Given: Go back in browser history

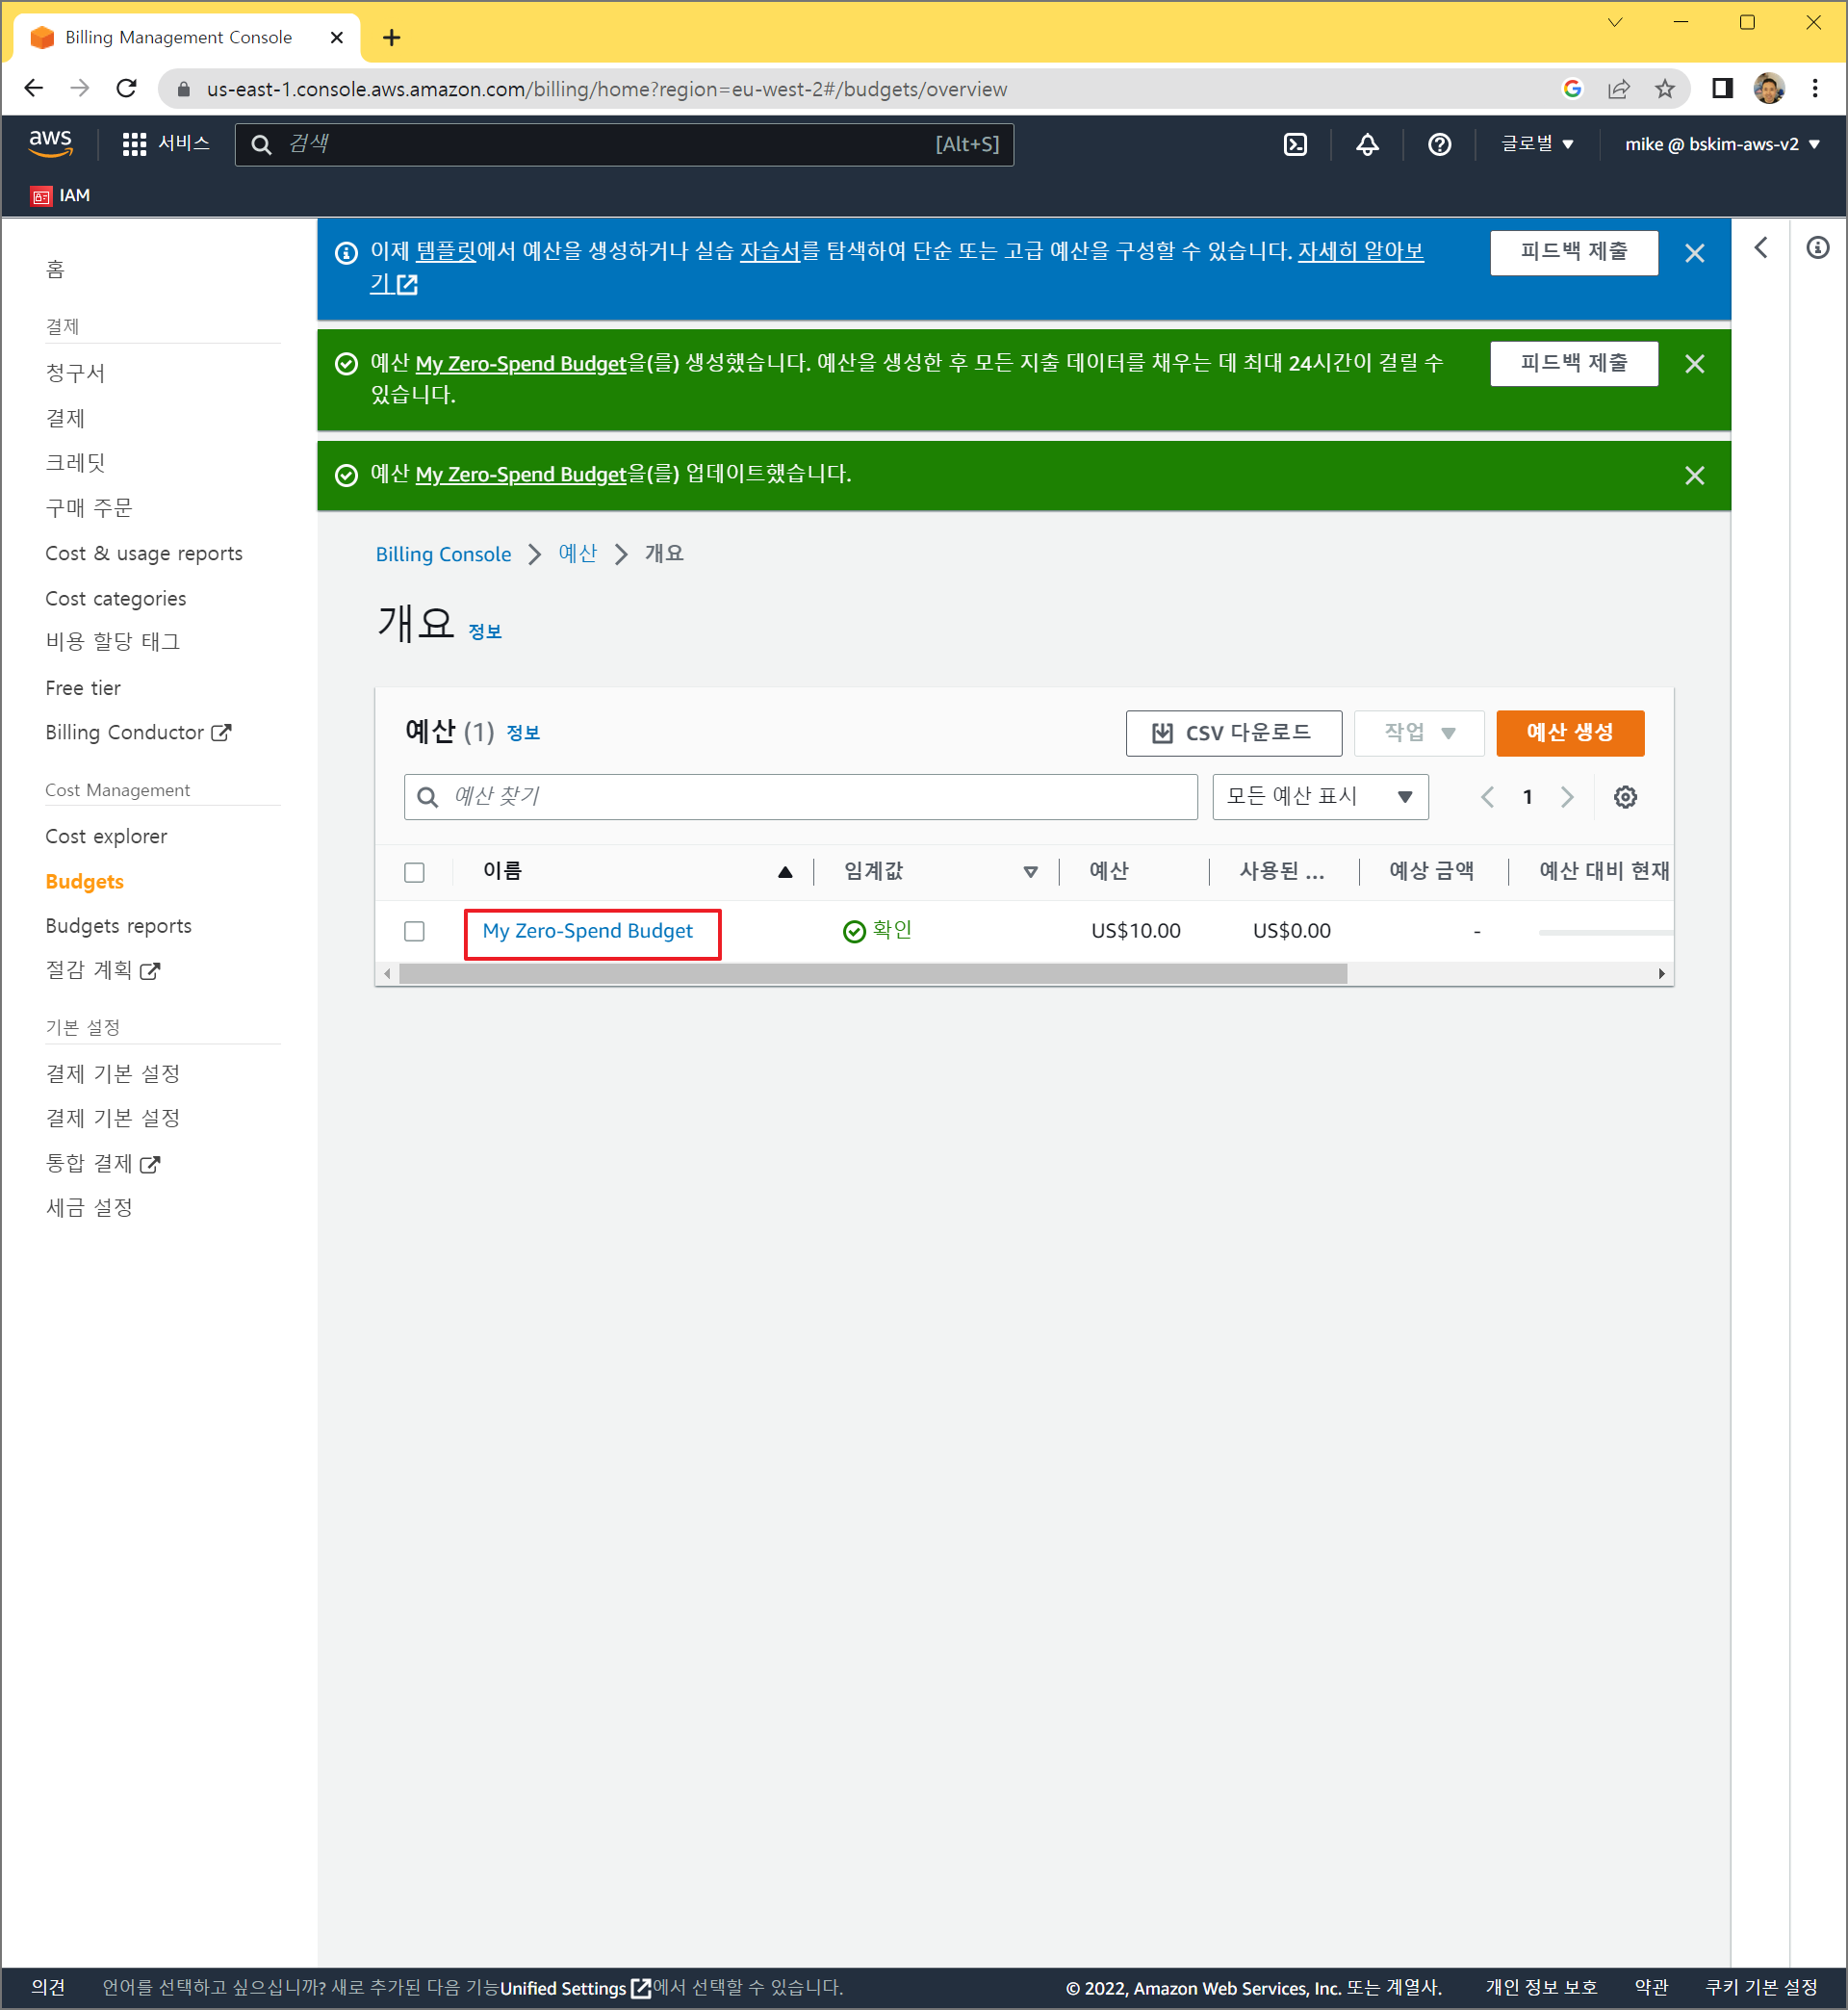Looking at the screenshot, I should pos(33,88).
